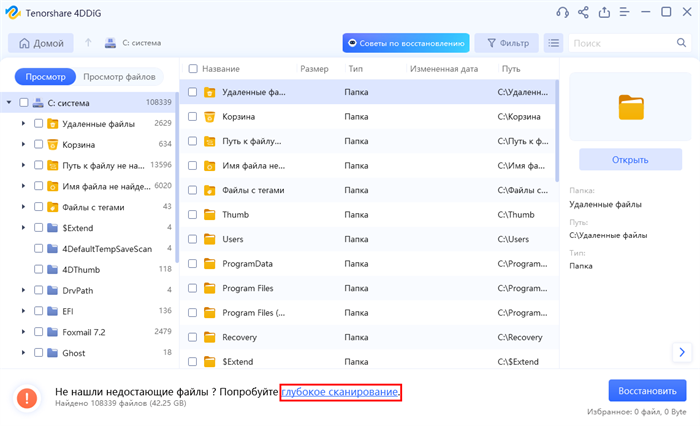This screenshot has width=700, height=426.
Task: Click the Foxmail 7.2 folder icon in tree
Action: click(x=53, y=332)
